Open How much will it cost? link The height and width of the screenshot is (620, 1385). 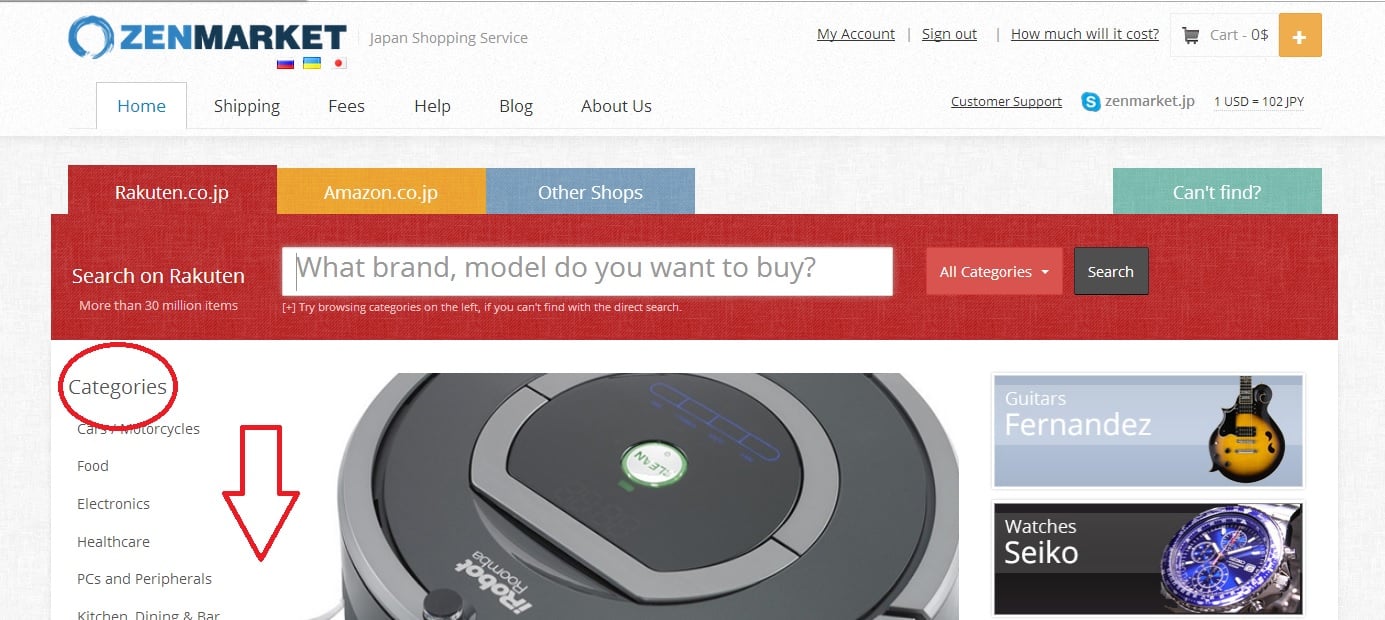pyautogui.click(x=1085, y=34)
